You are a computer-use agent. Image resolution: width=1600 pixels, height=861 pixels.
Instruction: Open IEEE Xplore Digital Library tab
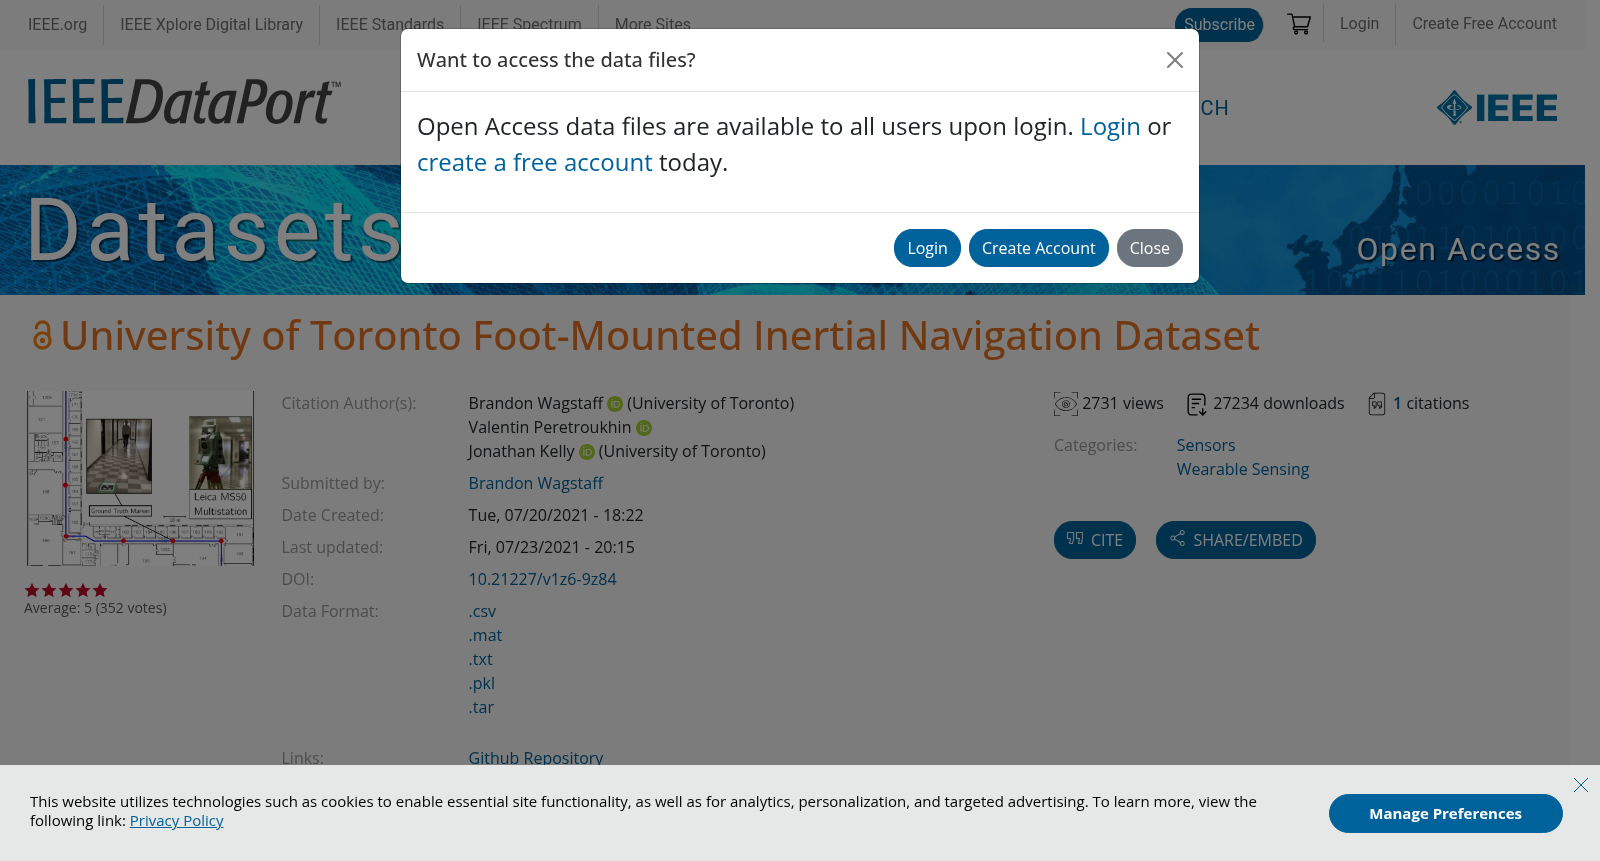tap(211, 24)
